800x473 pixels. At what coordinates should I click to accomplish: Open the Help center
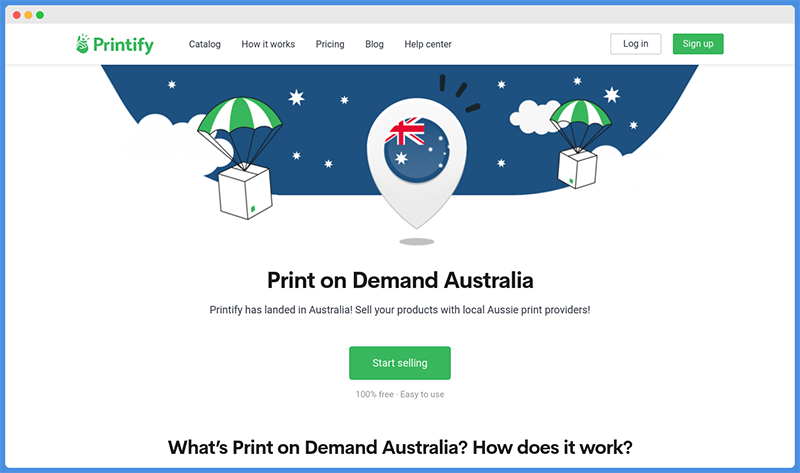(x=428, y=44)
